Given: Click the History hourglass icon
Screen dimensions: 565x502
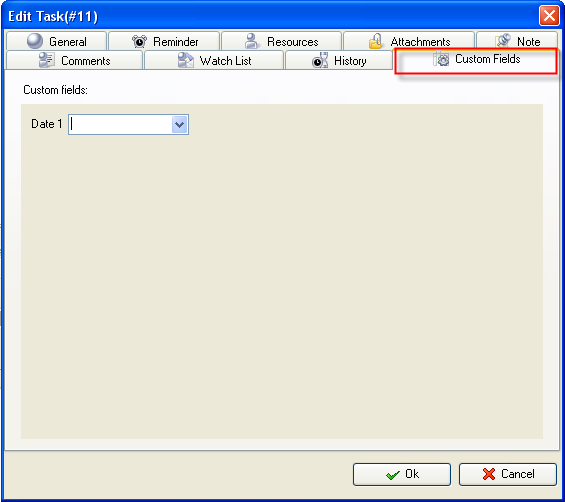Looking at the screenshot, I should coord(320,60).
